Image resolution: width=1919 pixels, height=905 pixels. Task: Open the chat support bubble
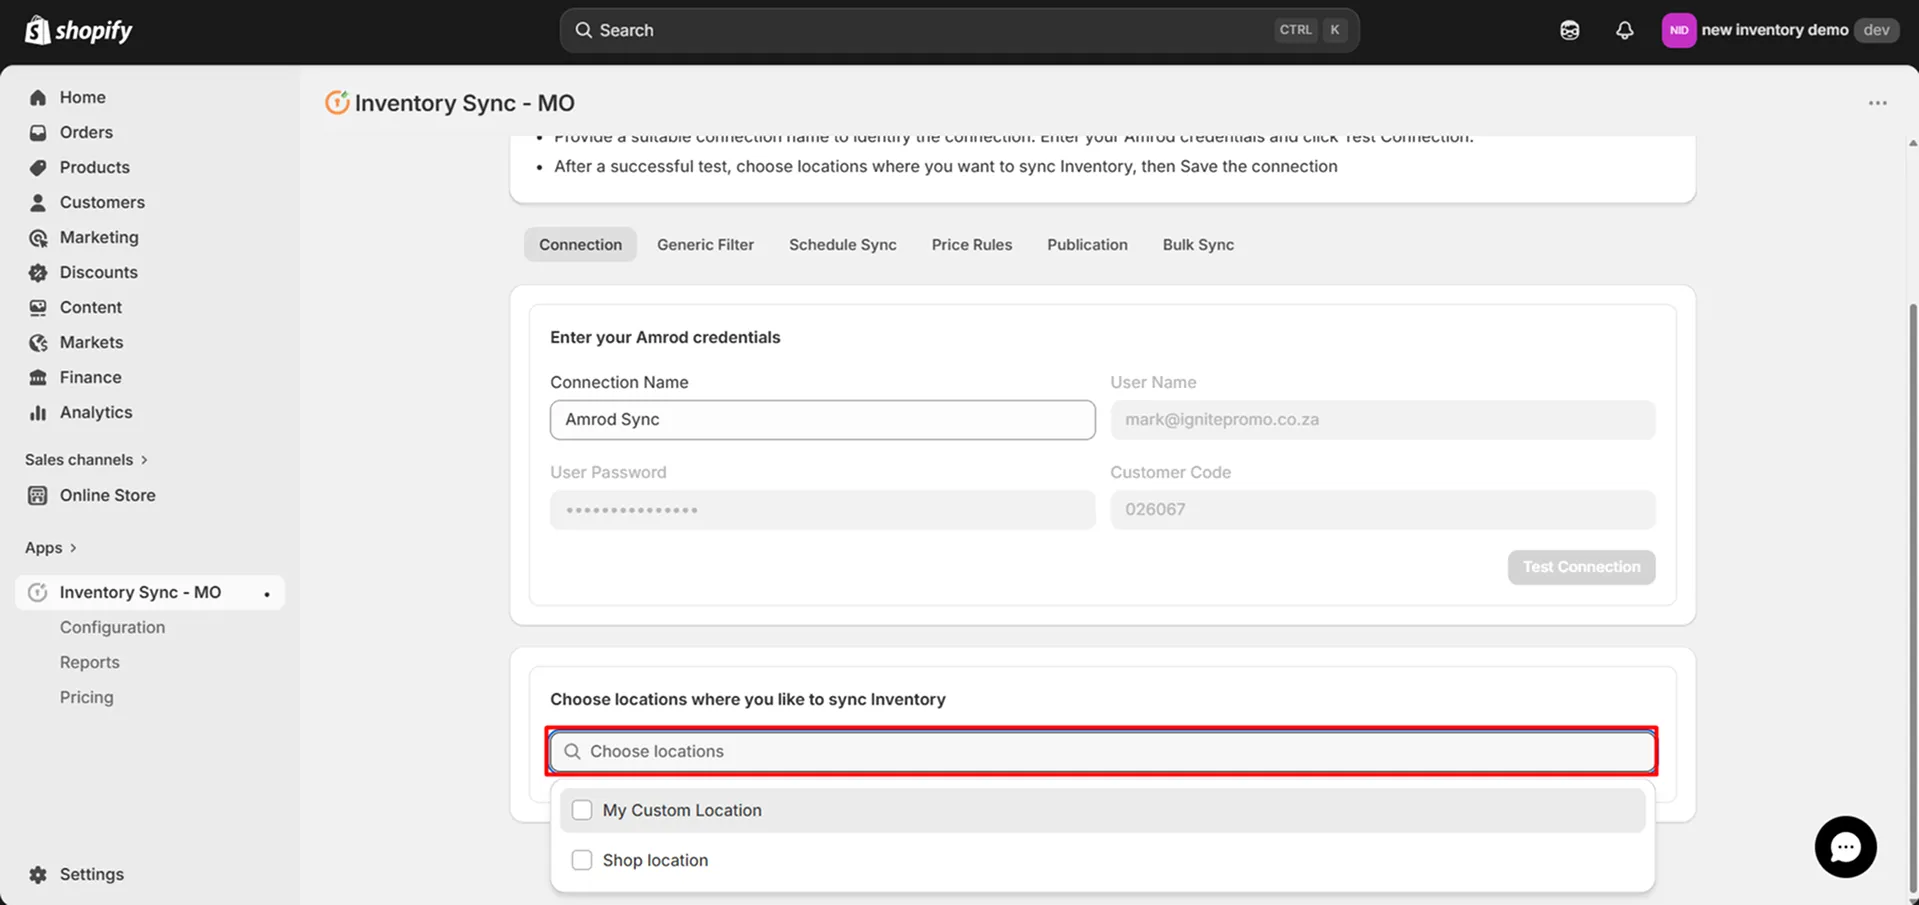[x=1844, y=846]
